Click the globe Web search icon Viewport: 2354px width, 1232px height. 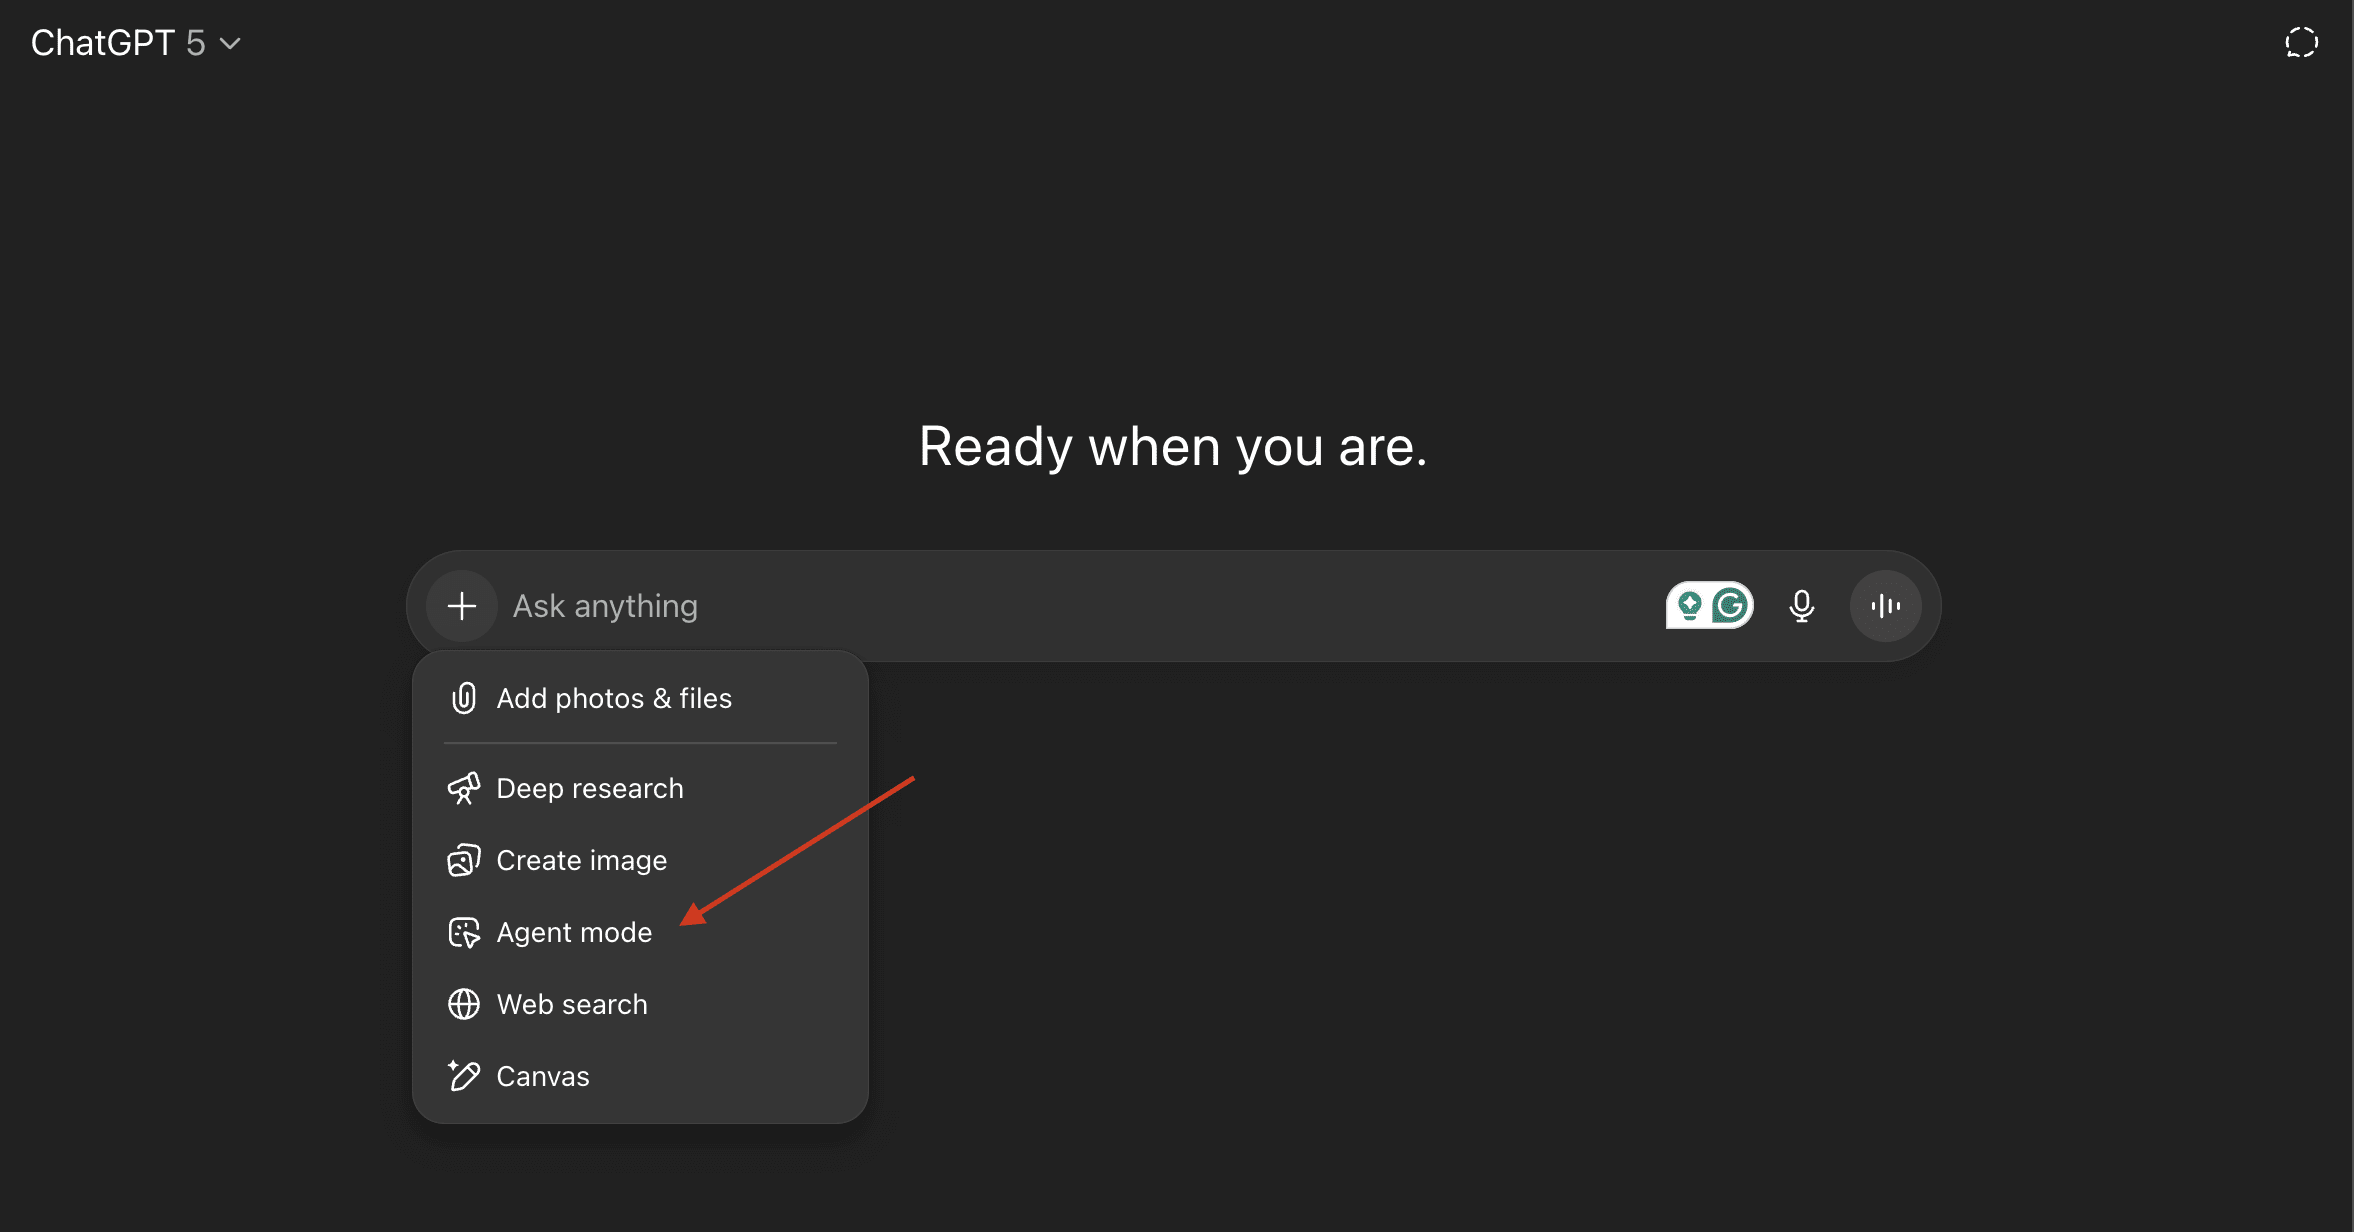pos(463,1004)
